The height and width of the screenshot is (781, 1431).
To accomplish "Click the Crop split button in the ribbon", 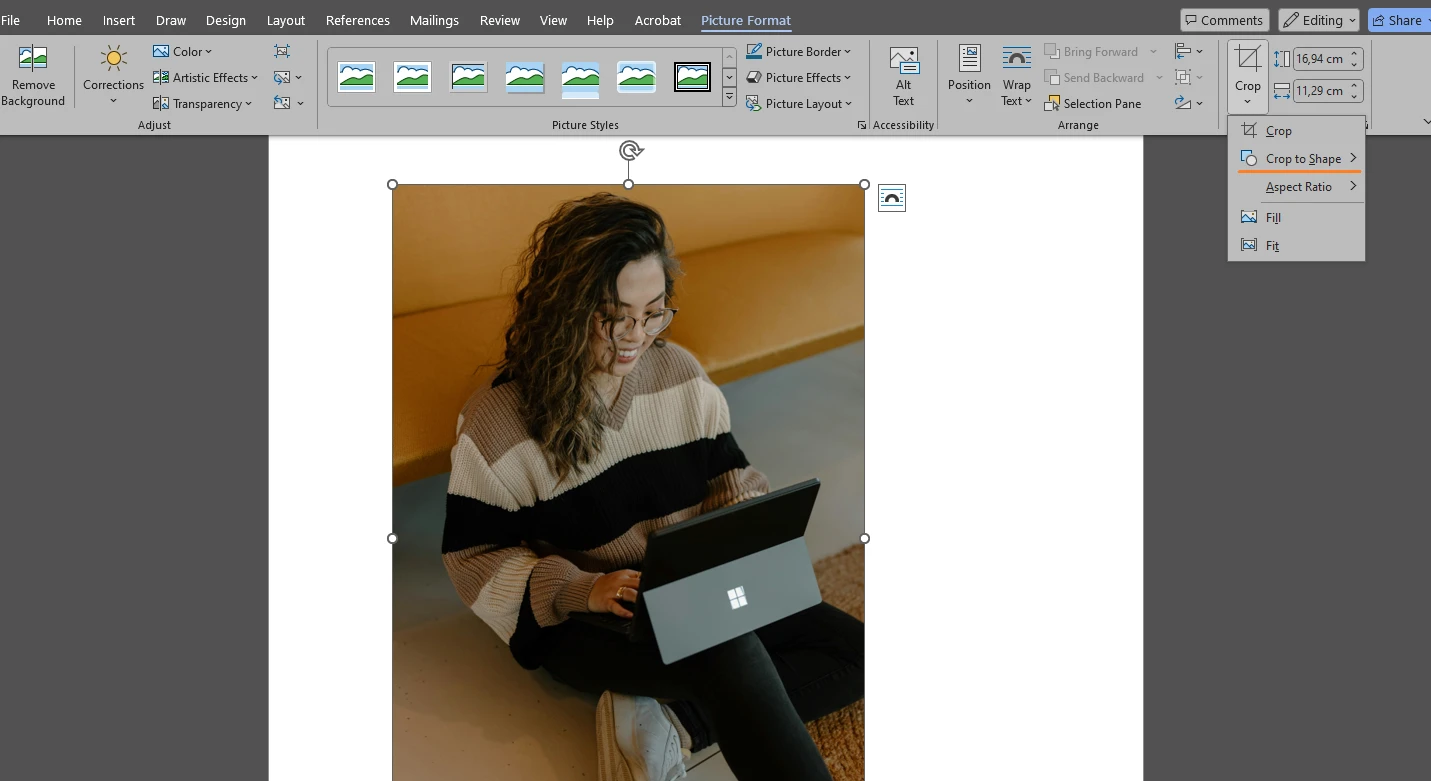I will 1248,76.
